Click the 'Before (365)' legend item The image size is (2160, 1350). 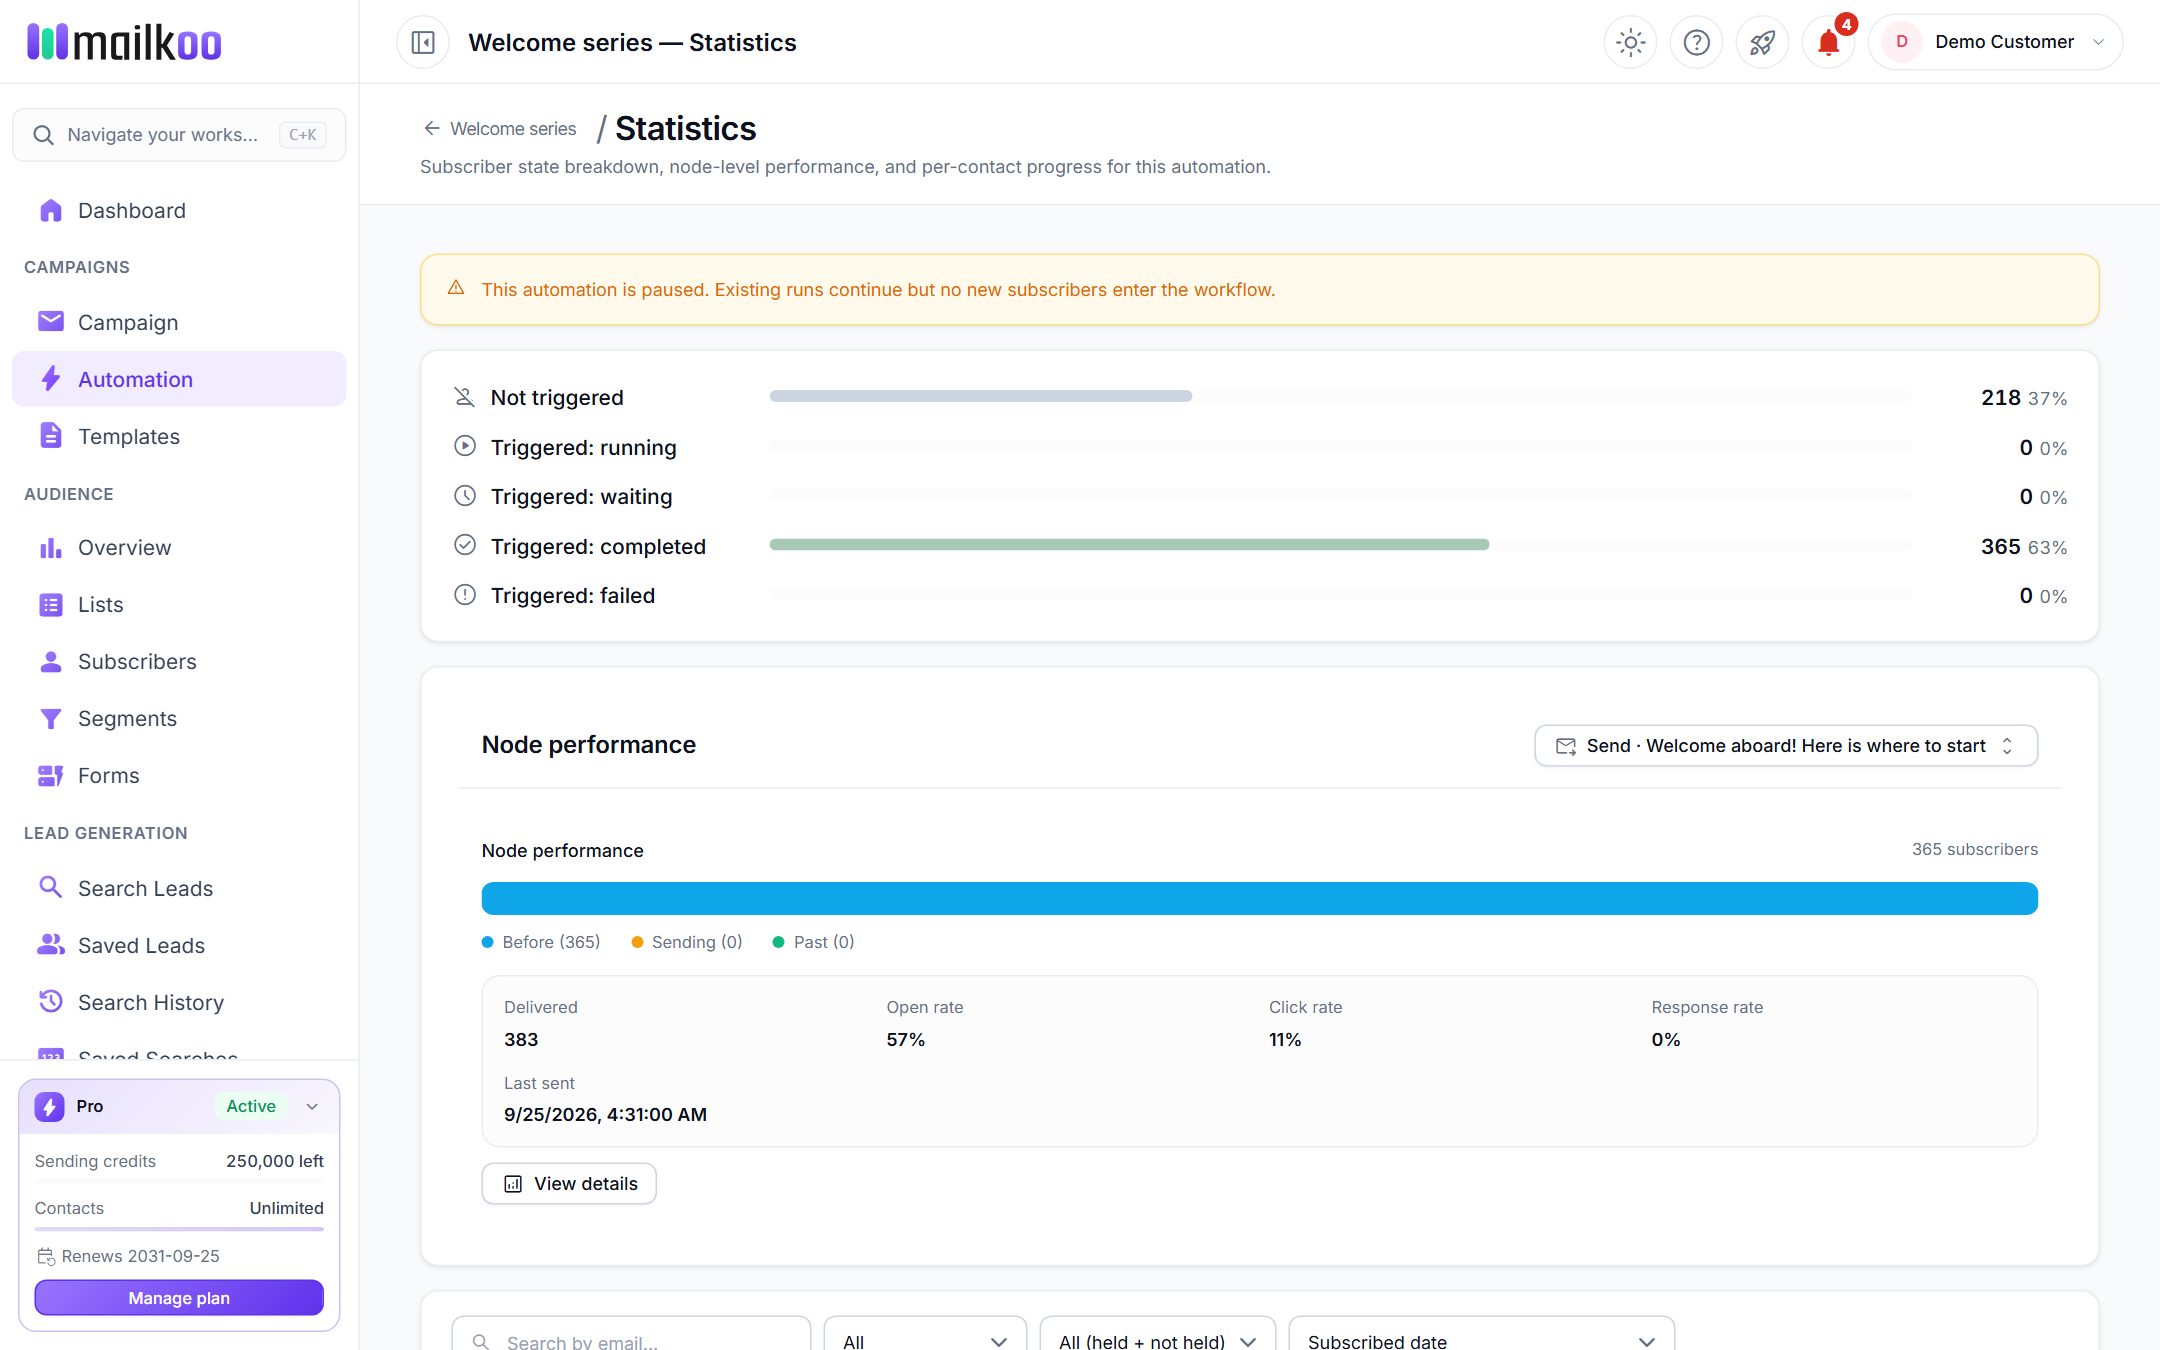541,942
